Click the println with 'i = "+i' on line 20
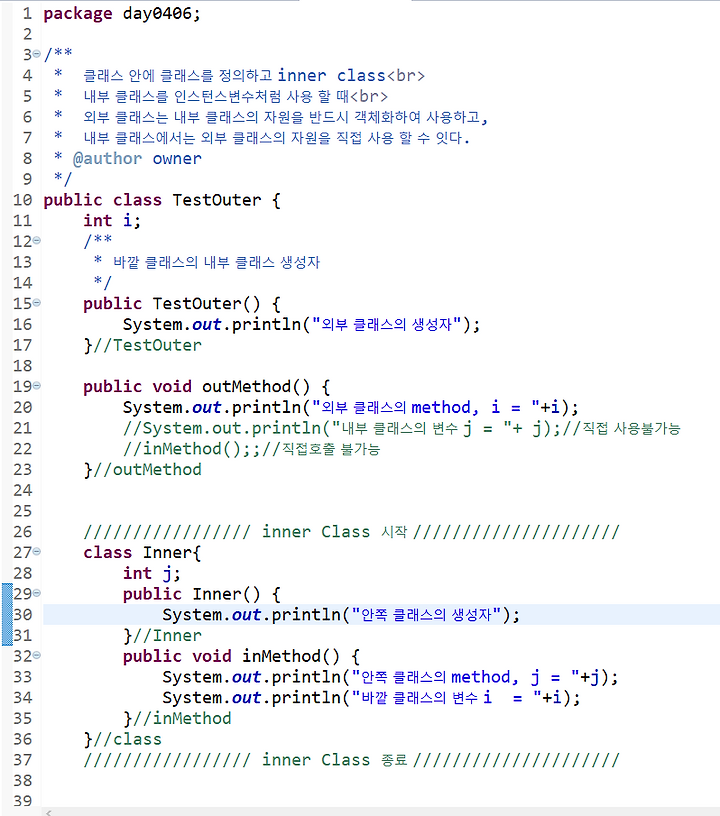The height and width of the screenshot is (816, 720). pos(351,407)
